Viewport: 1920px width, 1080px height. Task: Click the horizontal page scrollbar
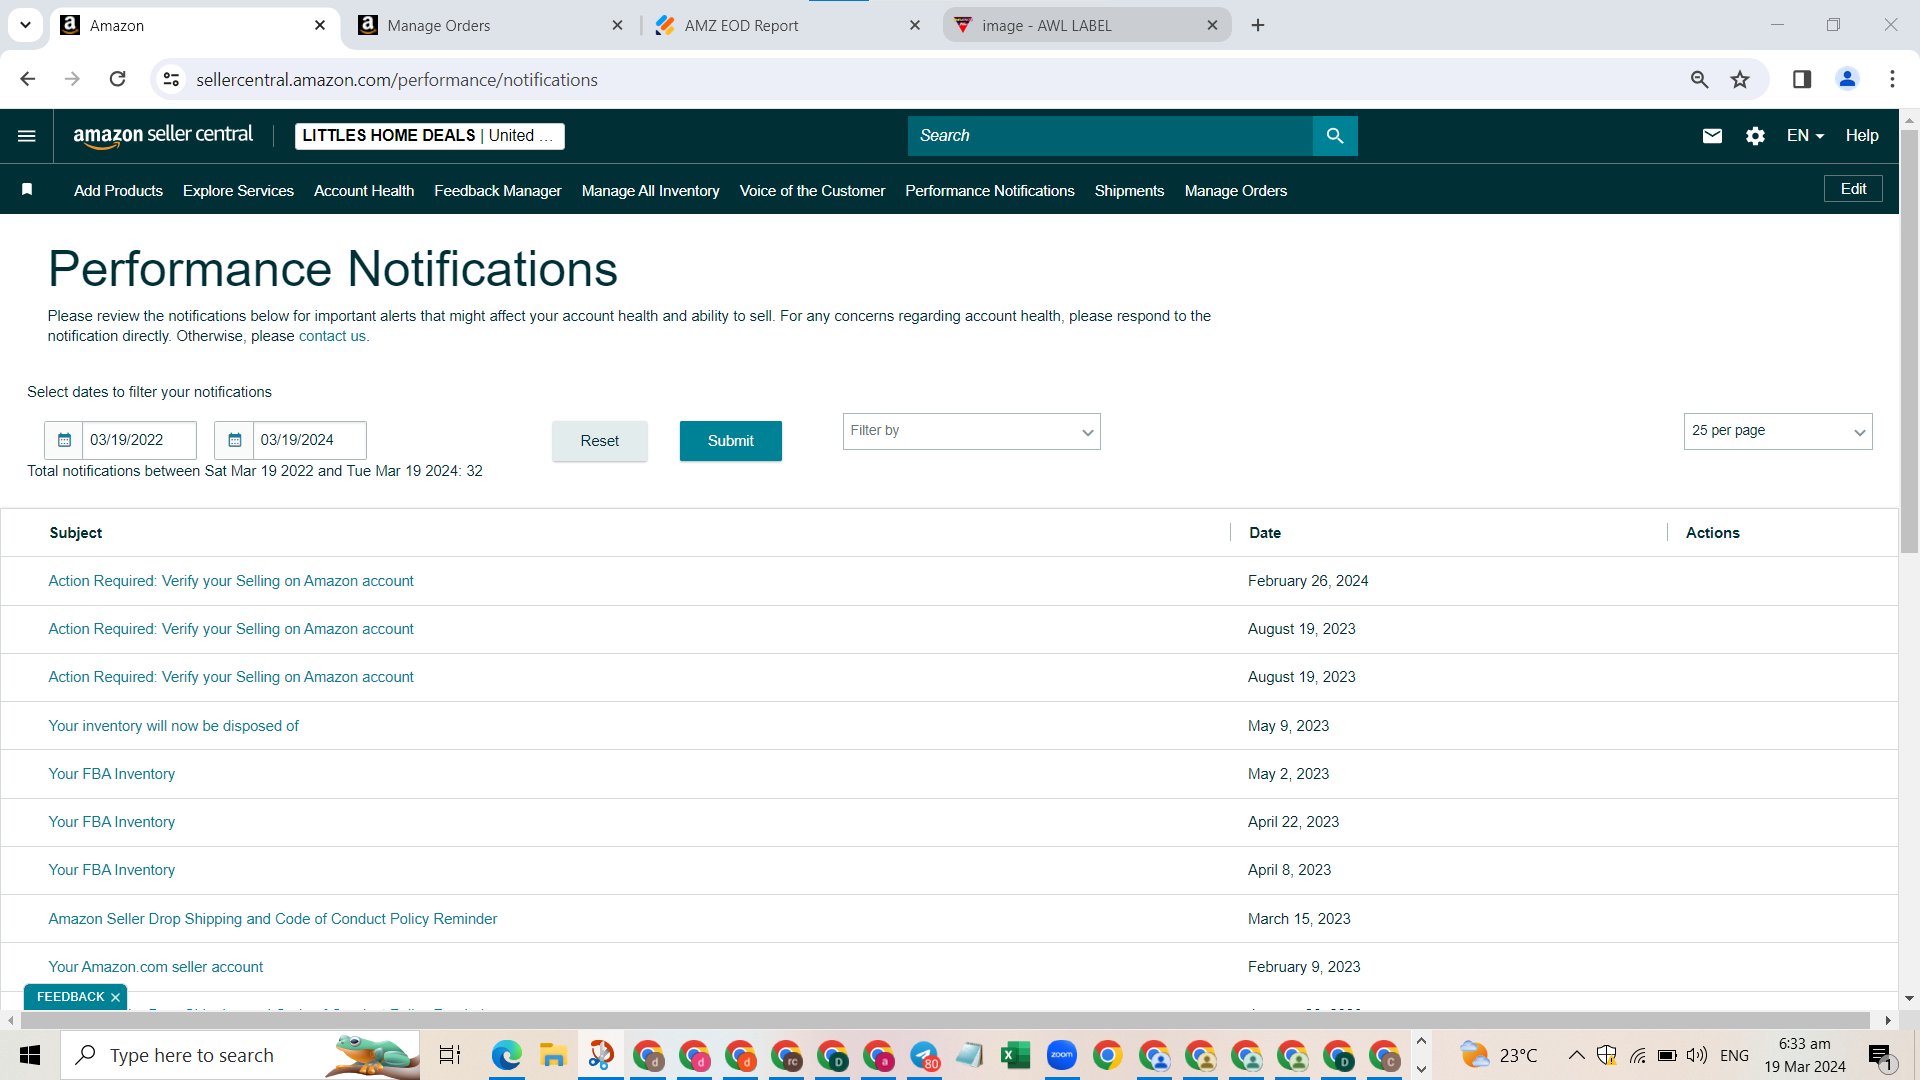pos(945,1020)
